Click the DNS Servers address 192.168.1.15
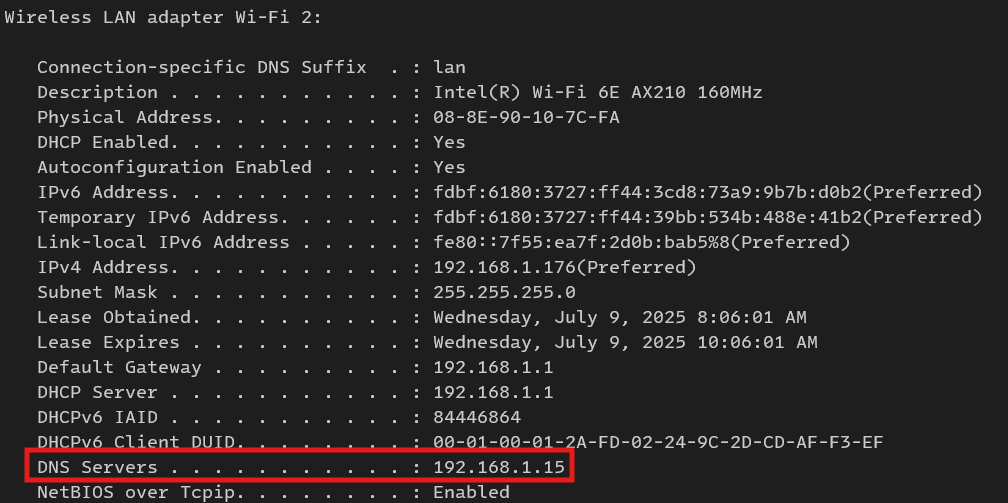 point(500,467)
